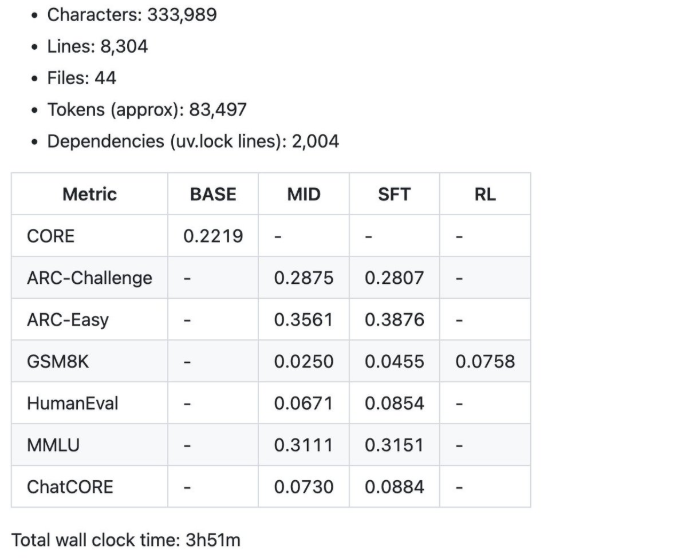The height and width of the screenshot is (558, 688).
Task: Click the CORE base score 0.2219
Action: click(x=213, y=236)
